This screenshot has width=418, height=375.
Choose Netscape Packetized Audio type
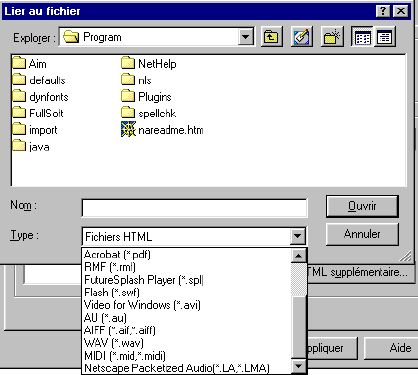click(187, 368)
